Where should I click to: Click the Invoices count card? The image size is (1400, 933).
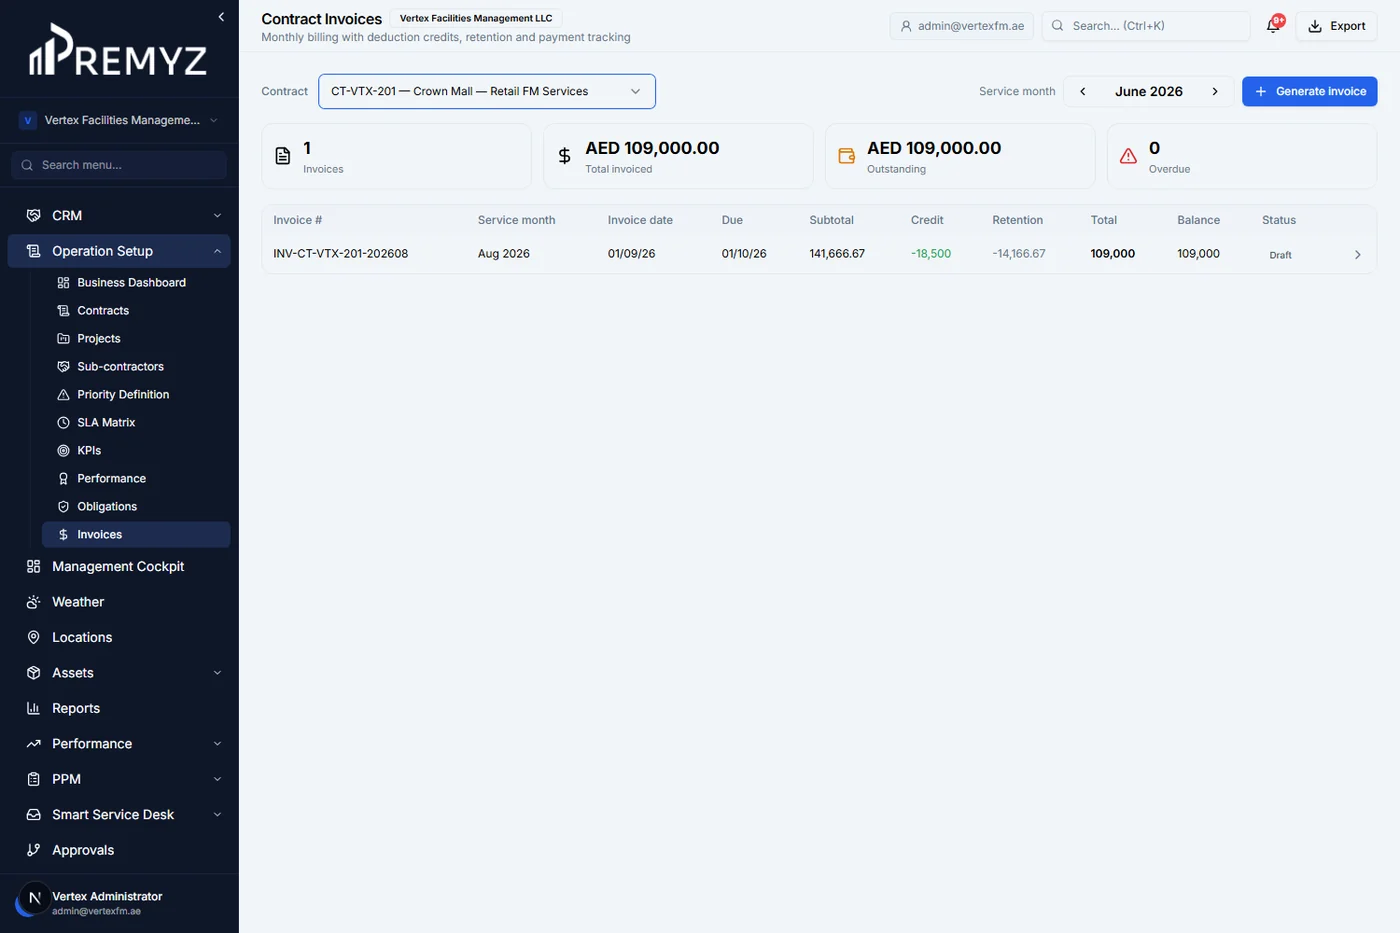pyautogui.click(x=396, y=156)
